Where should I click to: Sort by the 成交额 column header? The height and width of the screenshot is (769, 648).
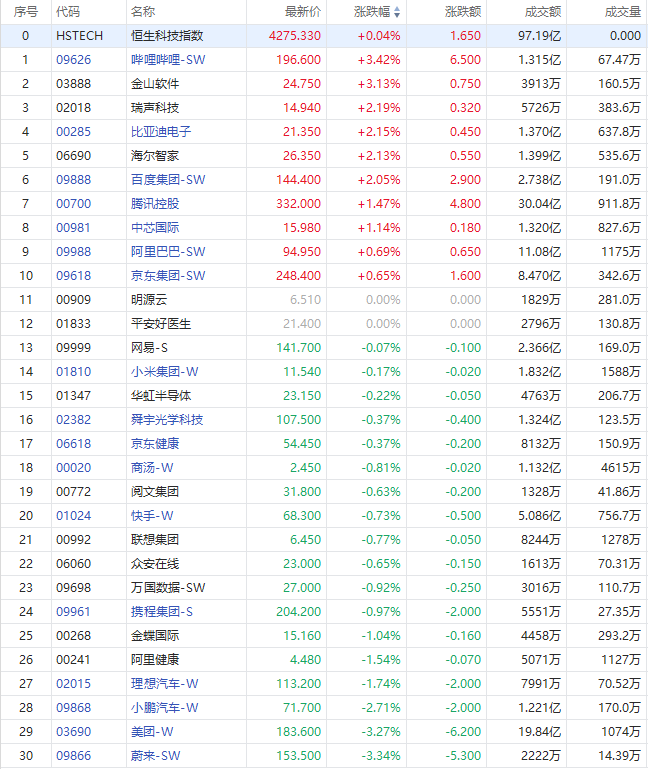point(543,12)
